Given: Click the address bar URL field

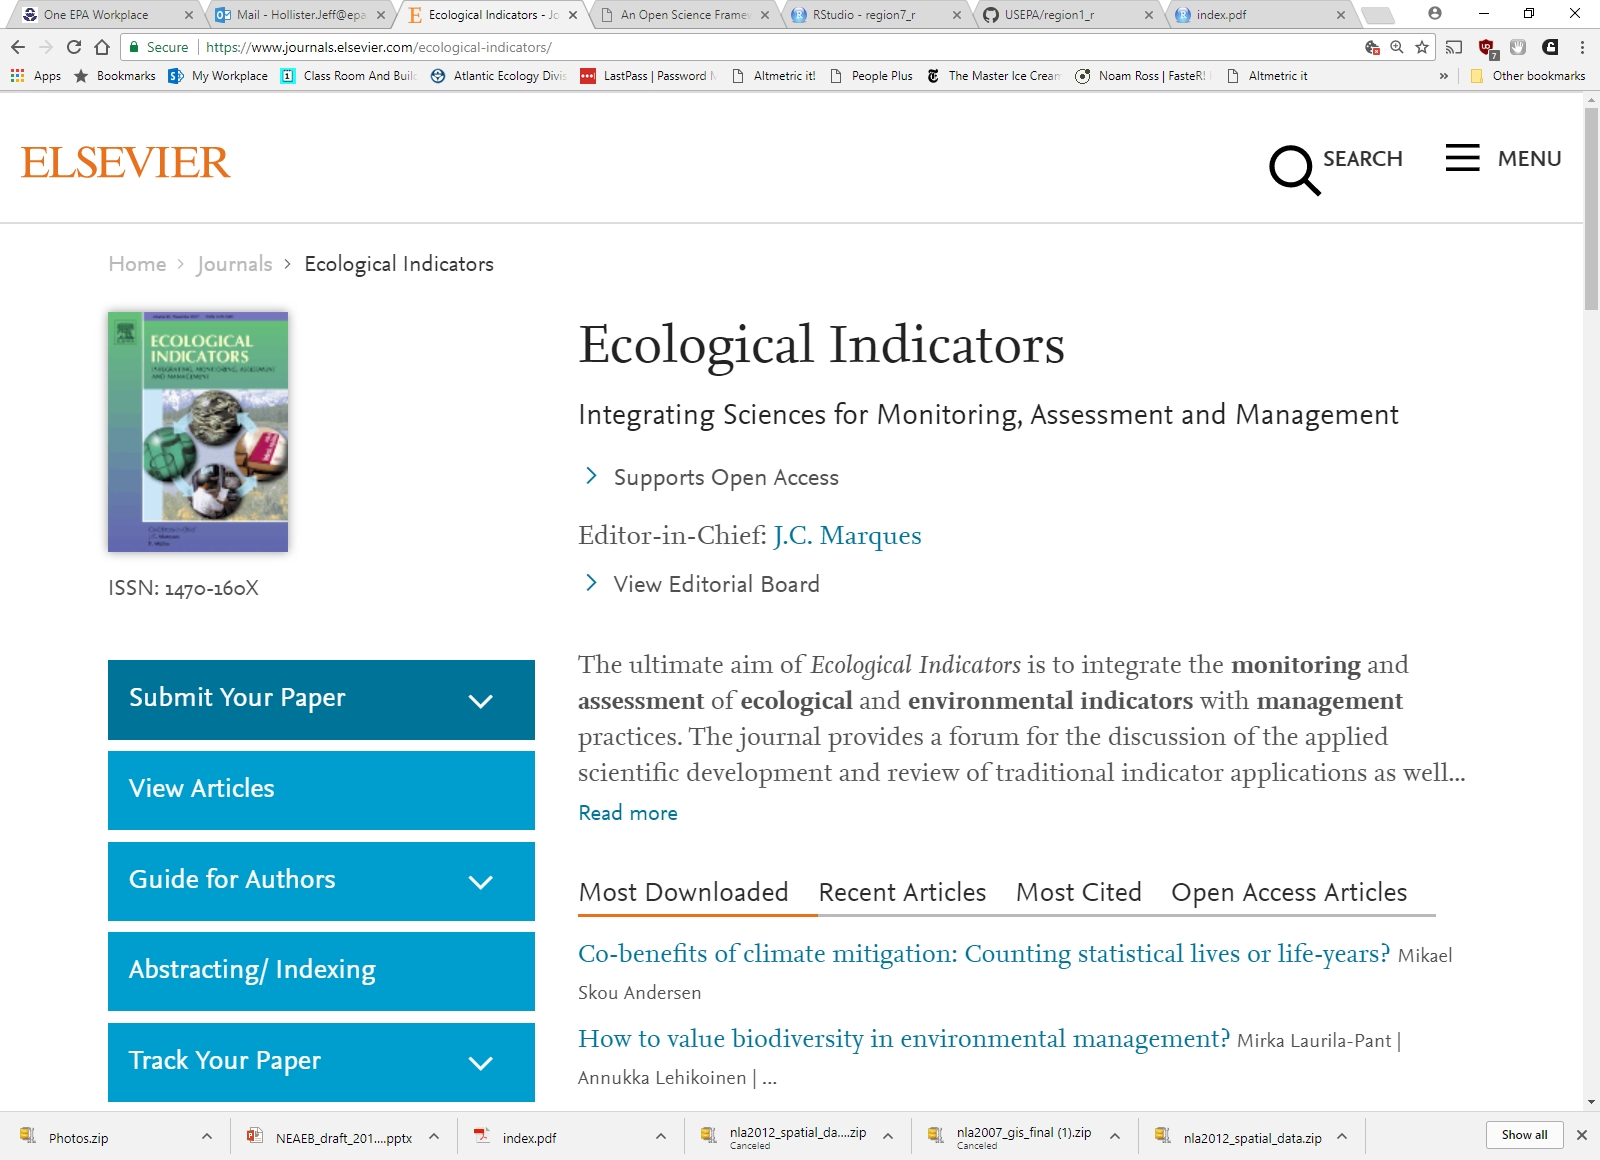Looking at the screenshot, I should (x=780, y=47).
